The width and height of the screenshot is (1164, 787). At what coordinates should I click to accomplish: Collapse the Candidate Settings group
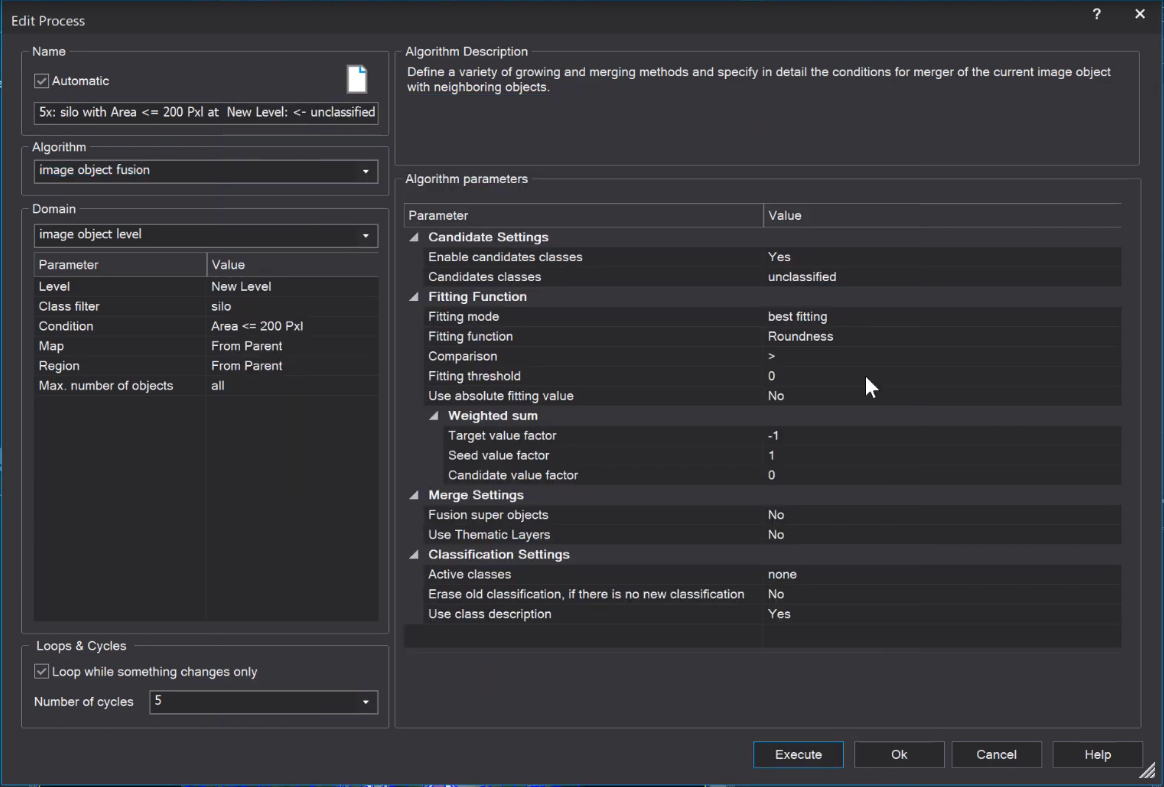click(414, 238)
